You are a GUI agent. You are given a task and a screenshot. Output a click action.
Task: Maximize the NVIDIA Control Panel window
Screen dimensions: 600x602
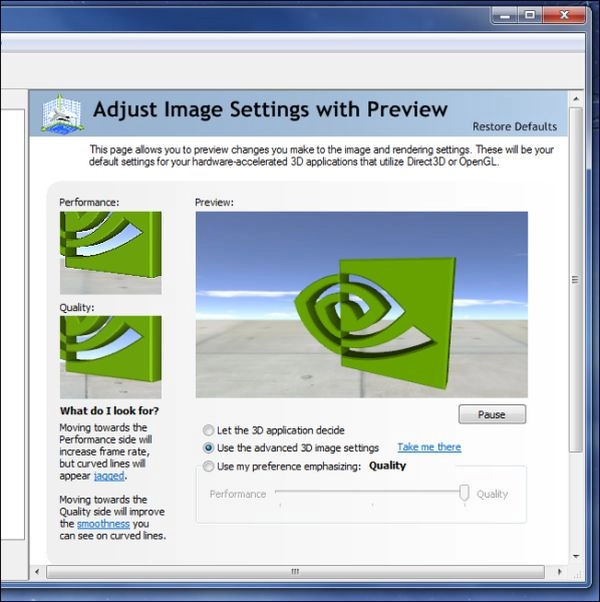click(530, 16)
